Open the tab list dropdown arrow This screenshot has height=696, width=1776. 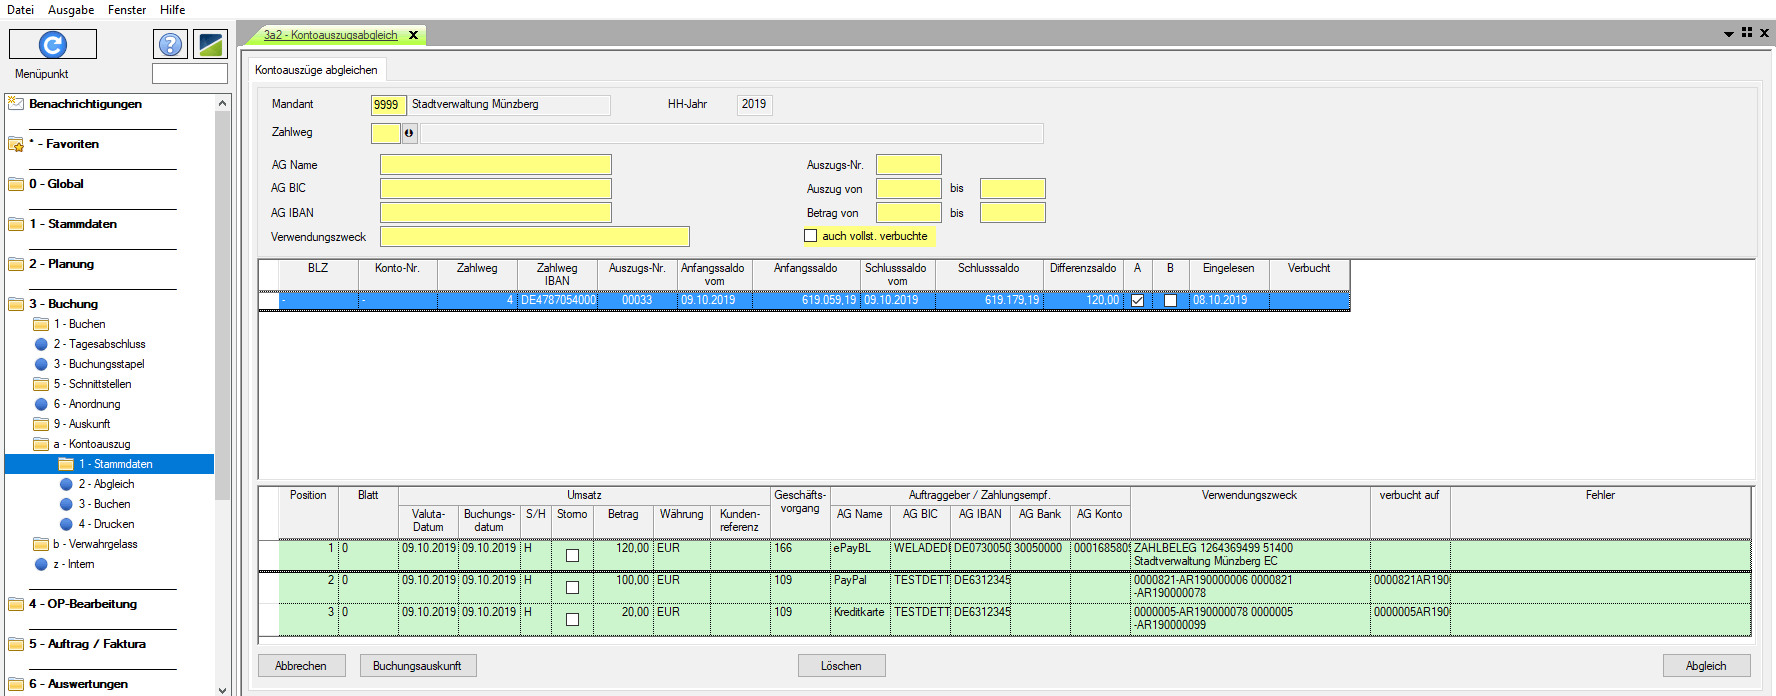coord(1728,34)
